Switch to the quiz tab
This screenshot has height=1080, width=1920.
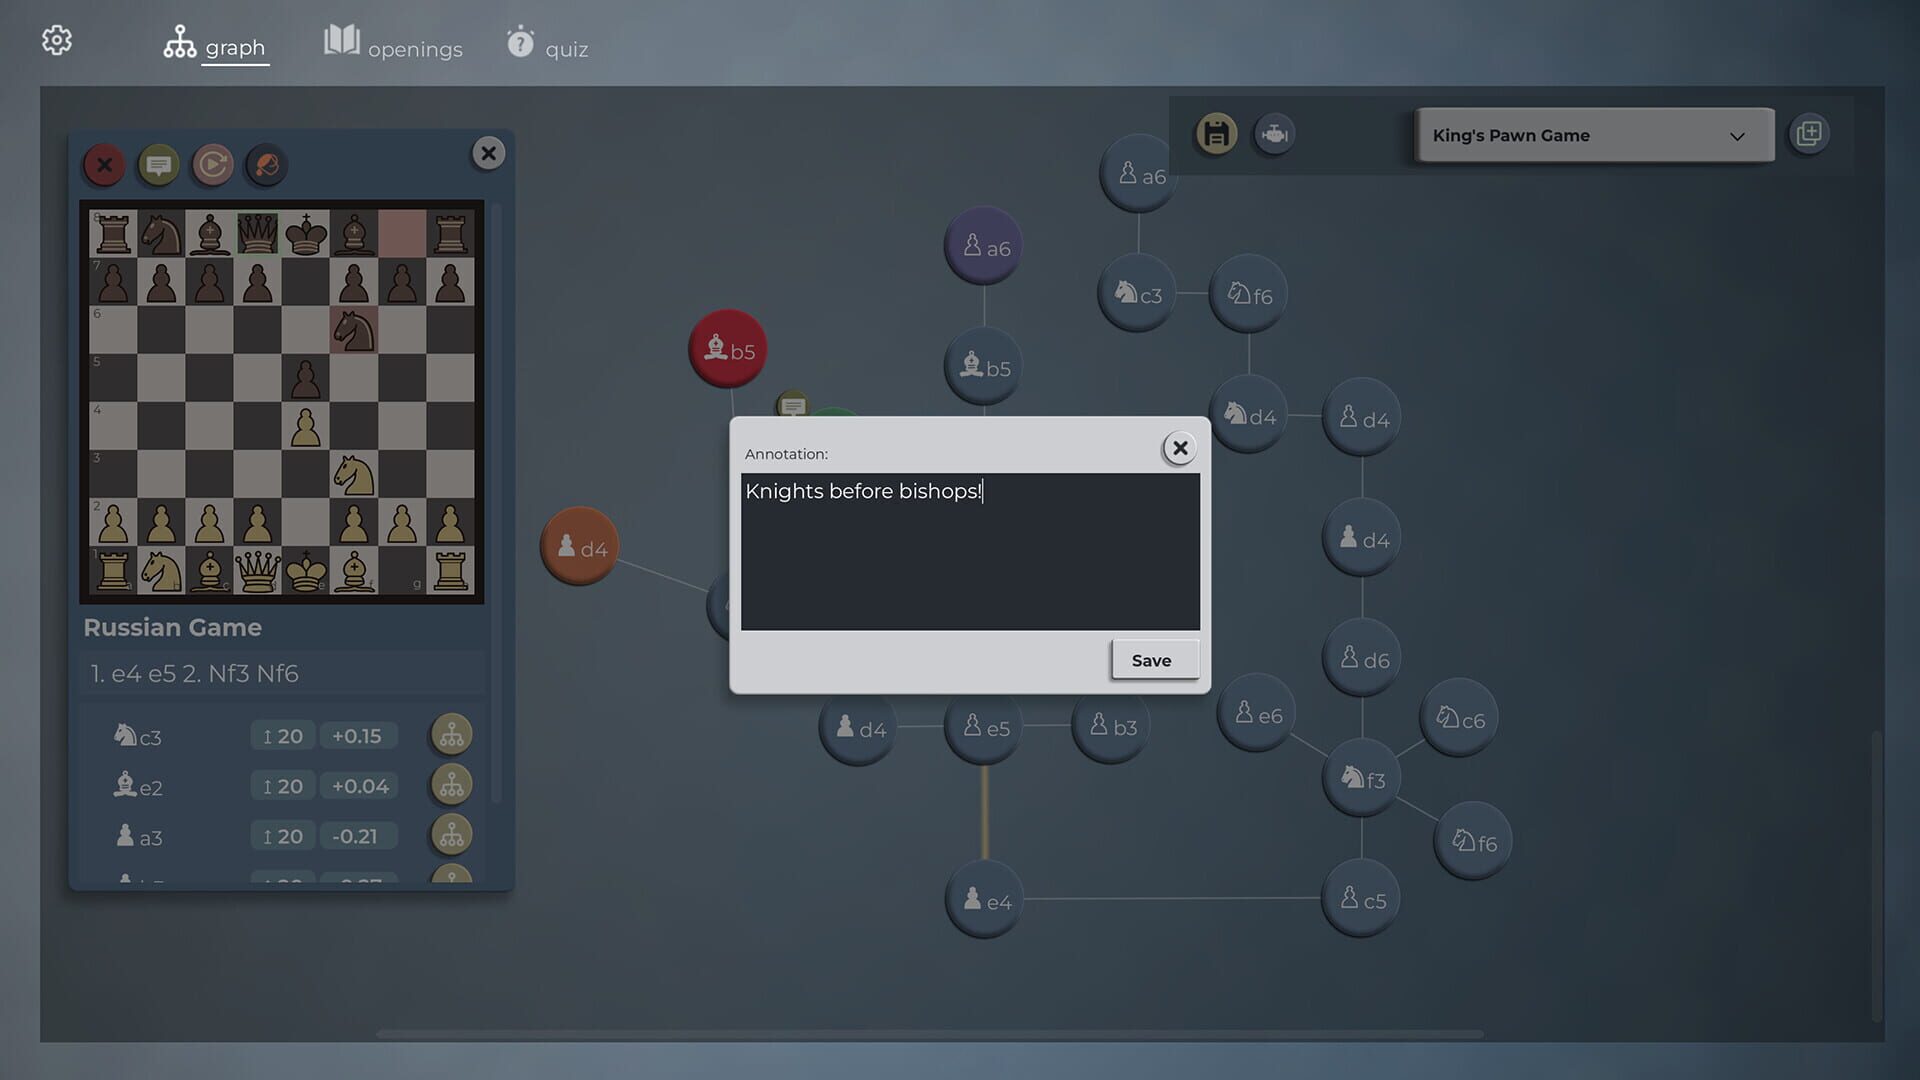[548, 44]
